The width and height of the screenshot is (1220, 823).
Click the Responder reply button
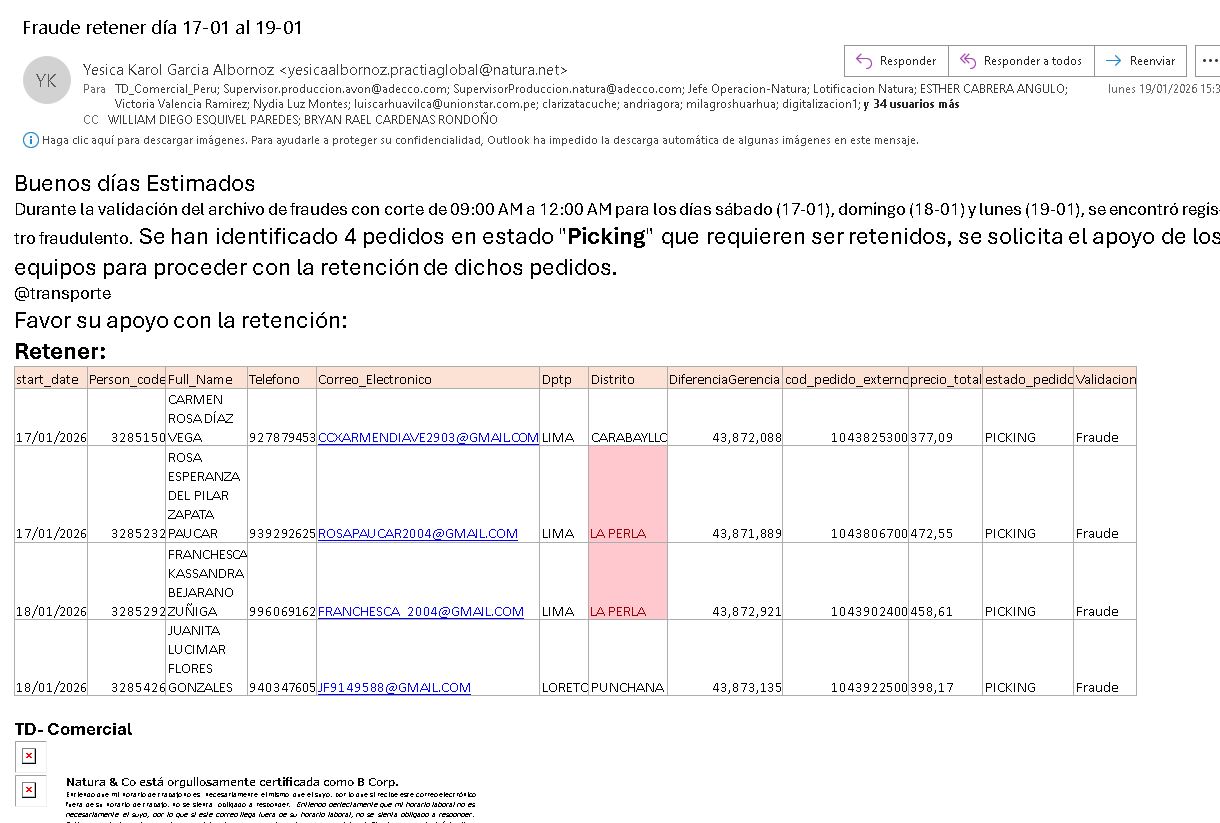click(896, 61)
